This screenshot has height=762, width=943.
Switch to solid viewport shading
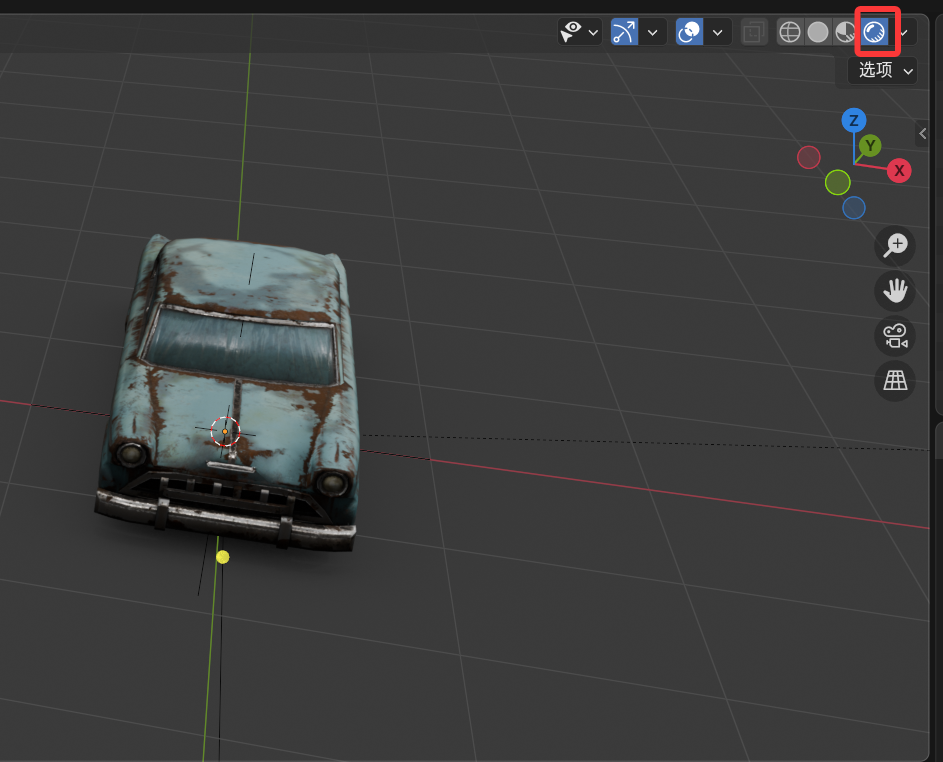(818, 32)
